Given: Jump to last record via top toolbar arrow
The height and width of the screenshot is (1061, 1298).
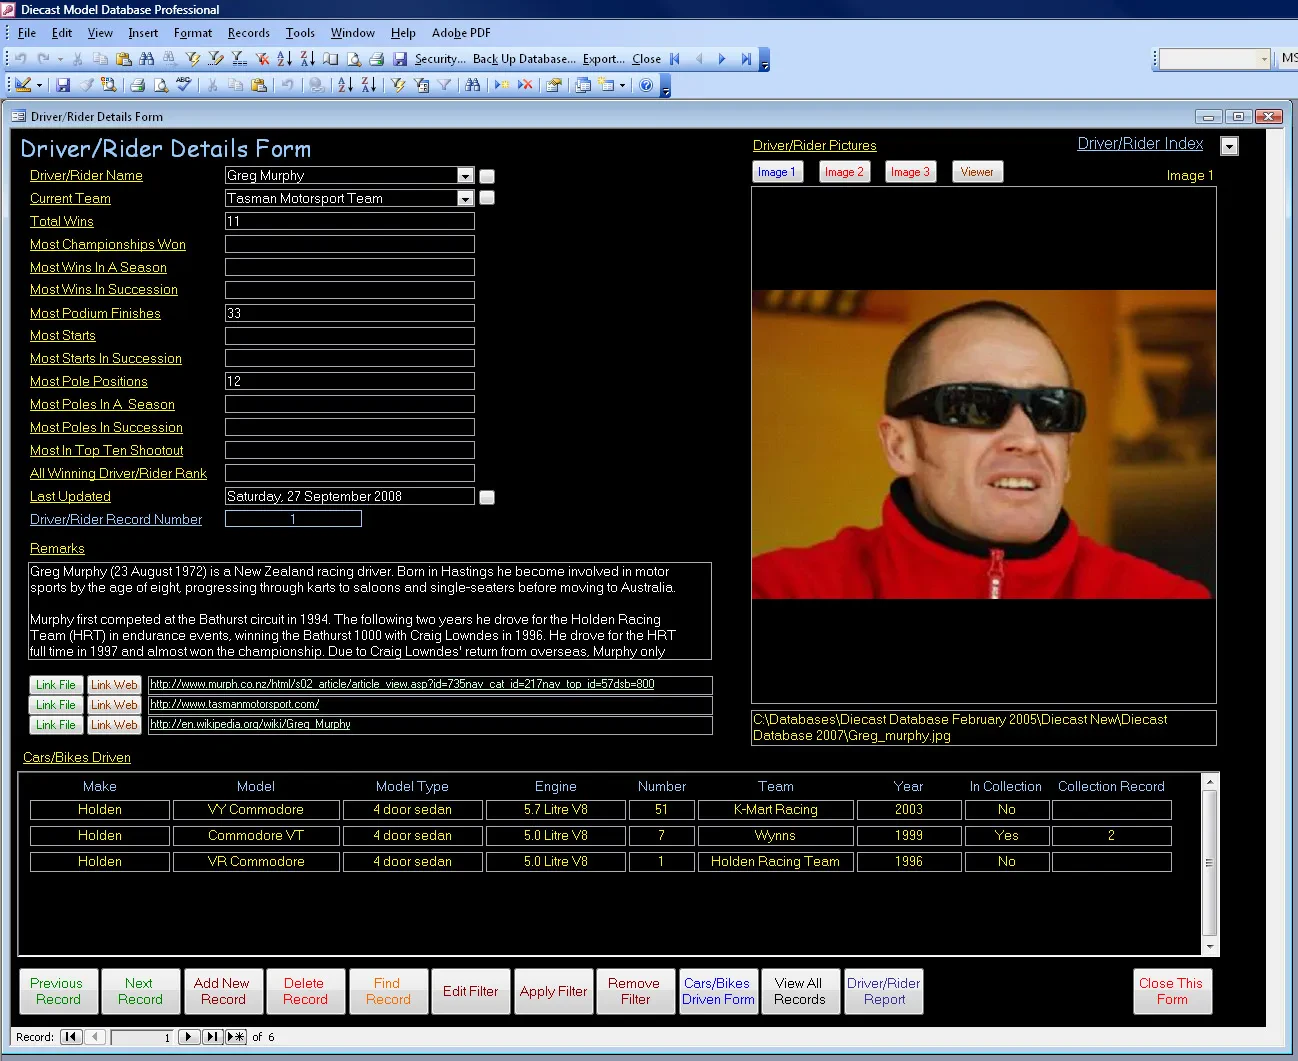Looking at the screenshot, I should (746, 59).
